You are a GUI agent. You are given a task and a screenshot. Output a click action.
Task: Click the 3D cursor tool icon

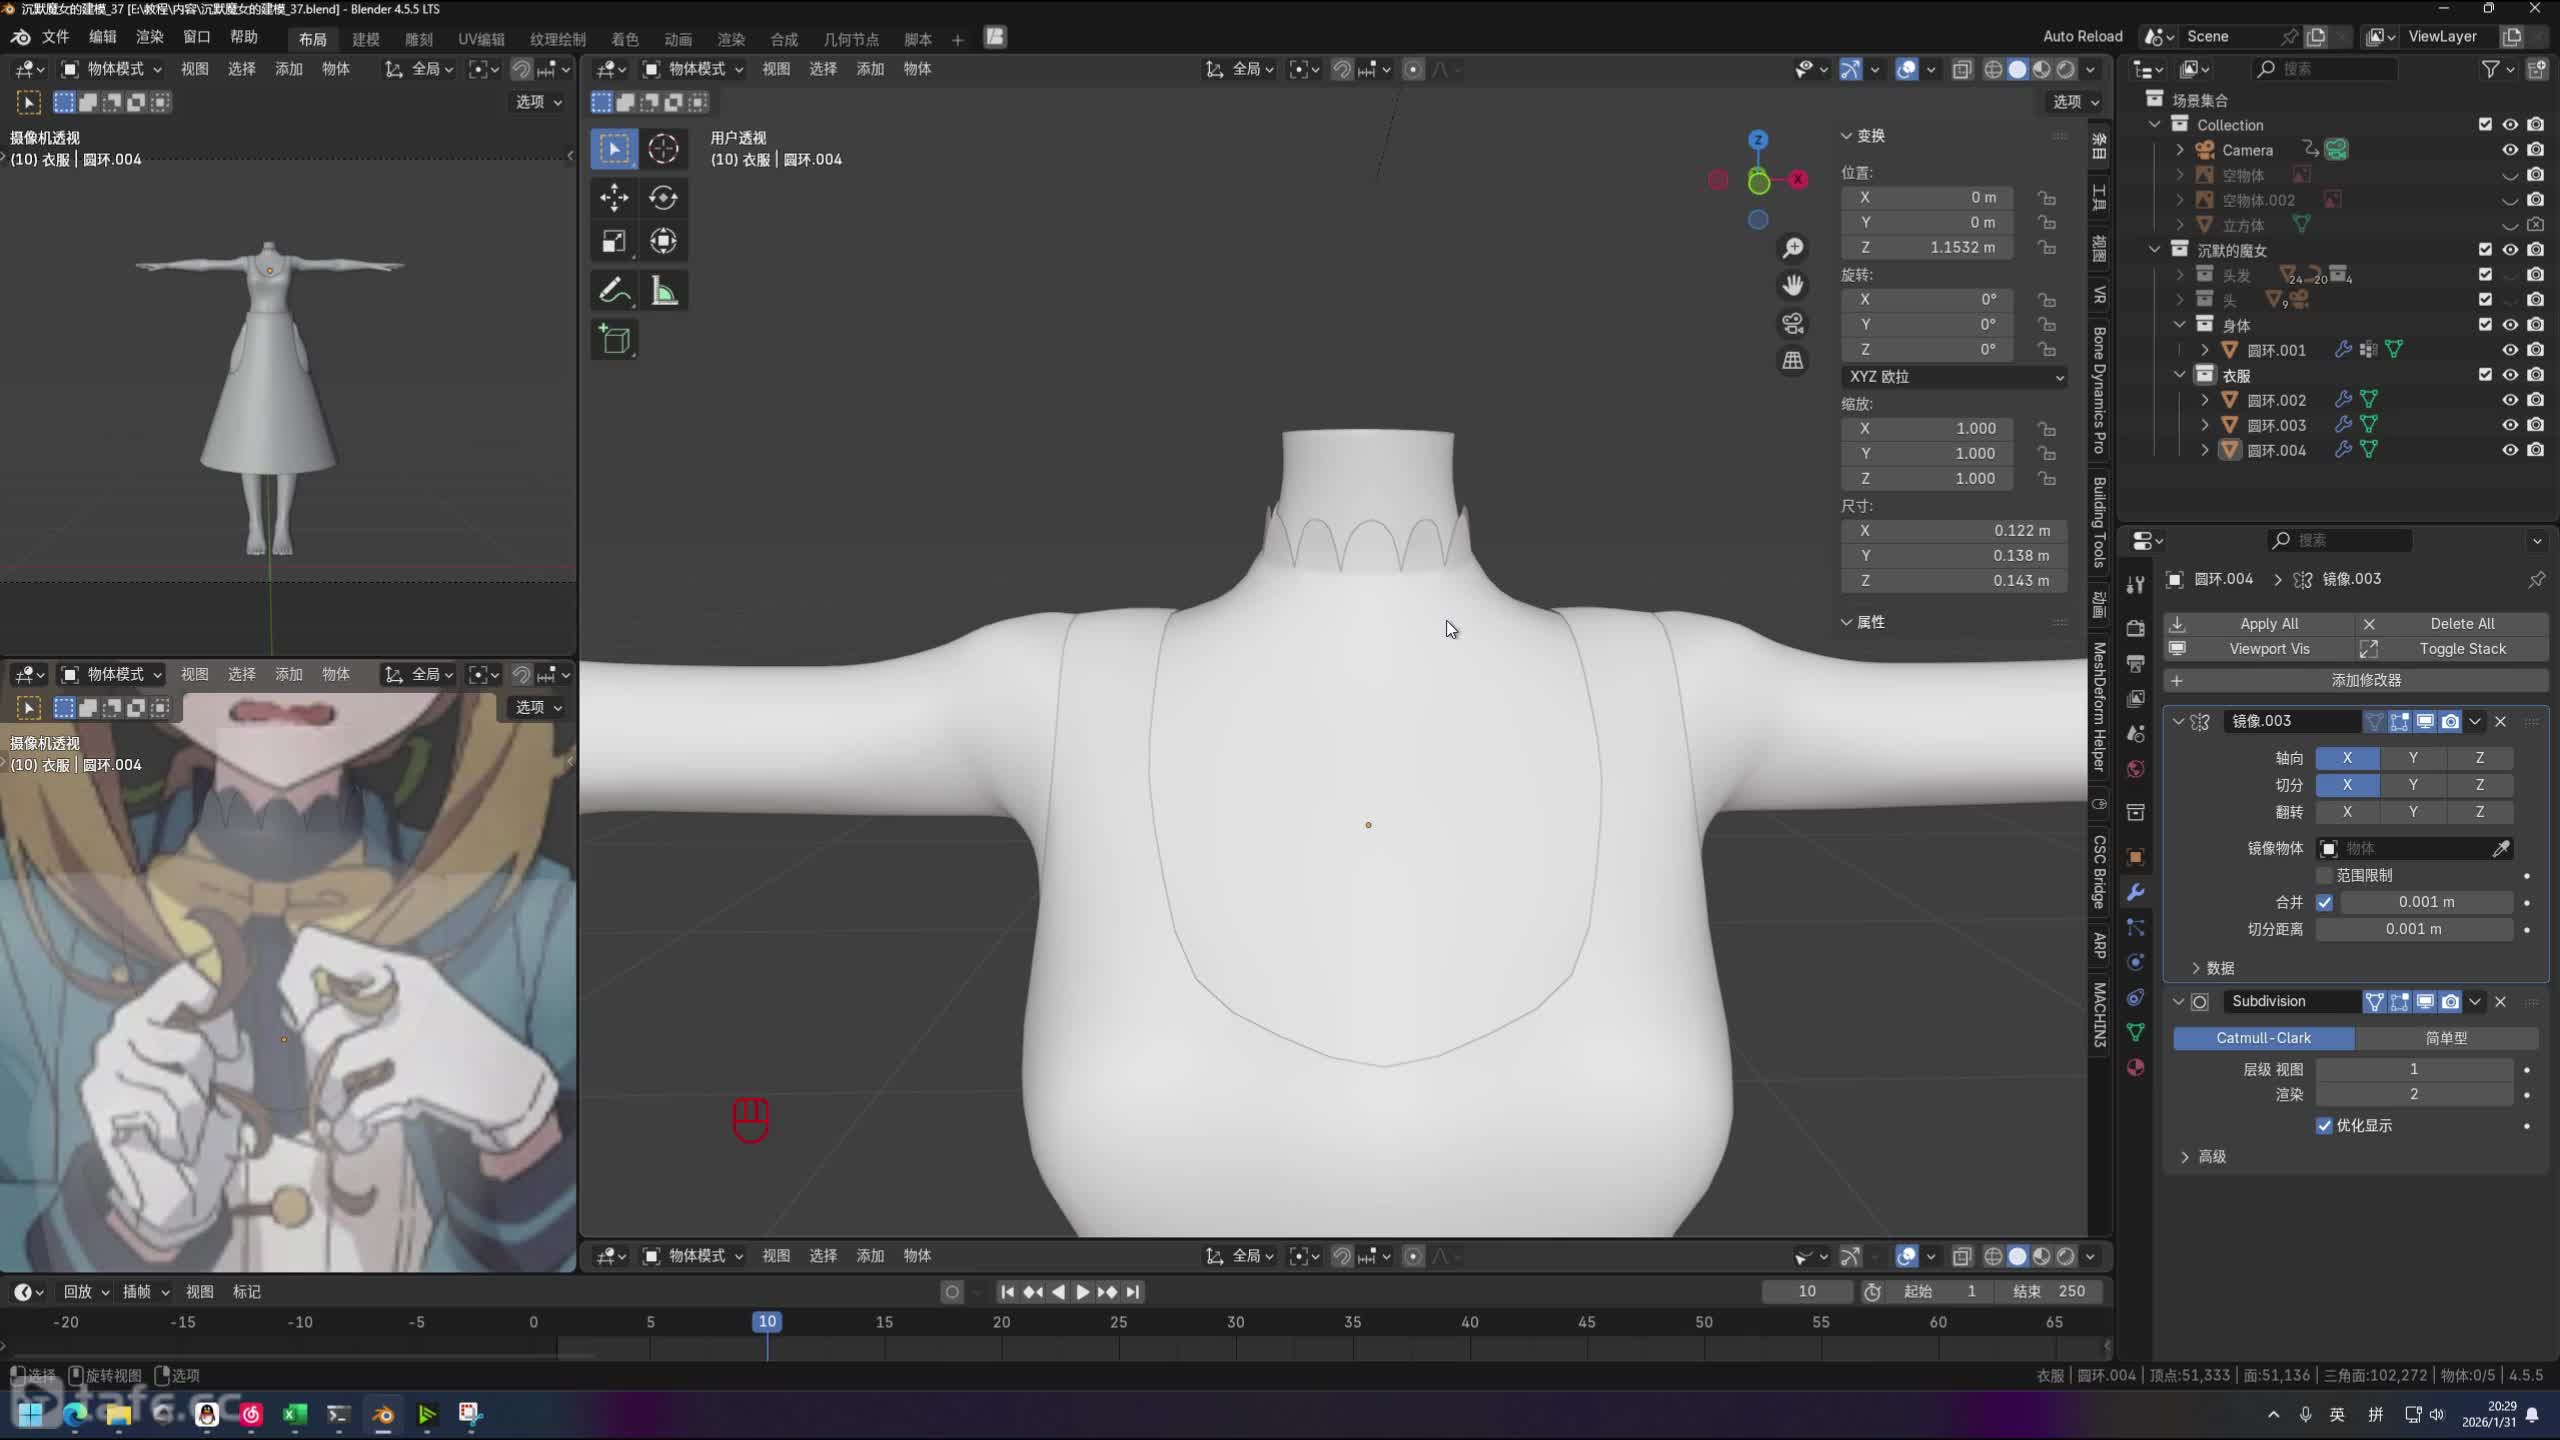tap(663, 149)
